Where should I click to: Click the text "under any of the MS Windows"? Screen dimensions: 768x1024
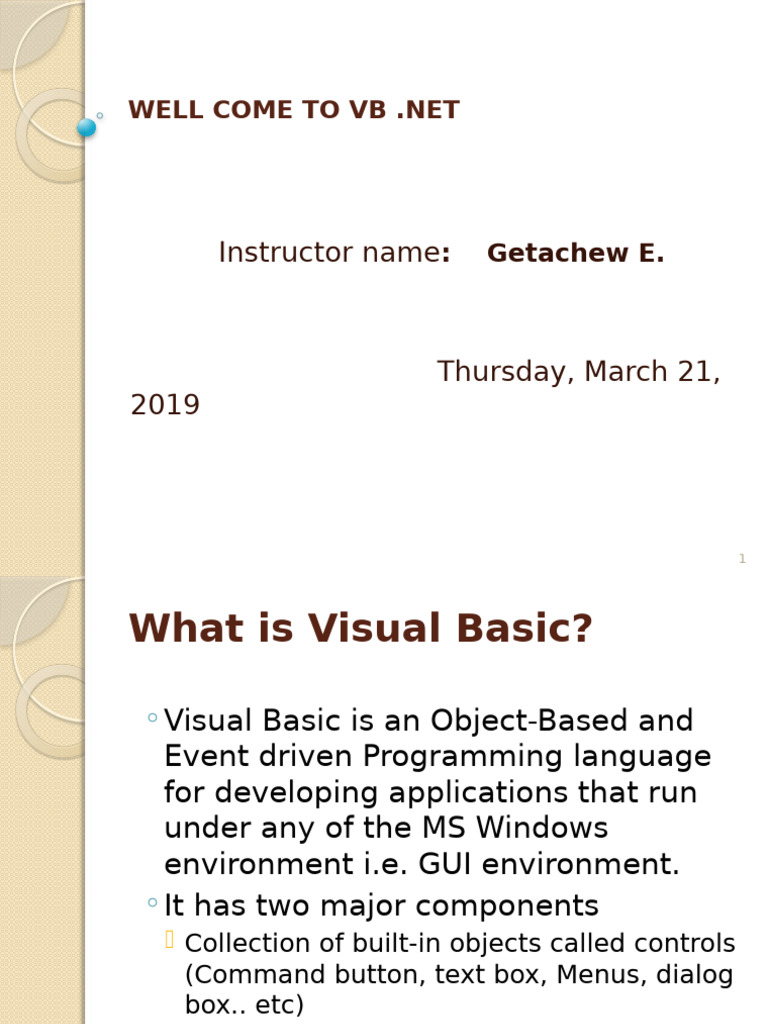386,829
